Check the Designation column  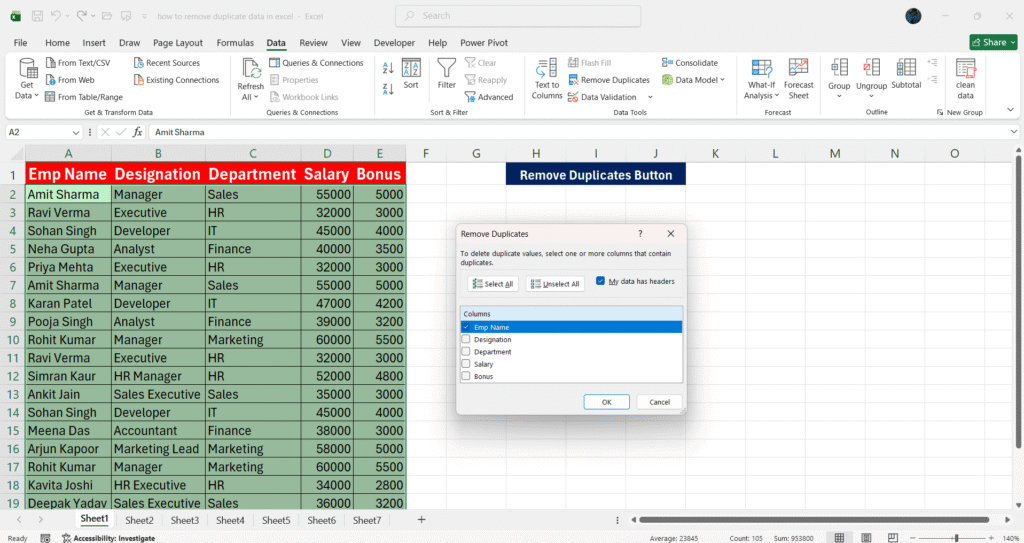click(466, 339)
